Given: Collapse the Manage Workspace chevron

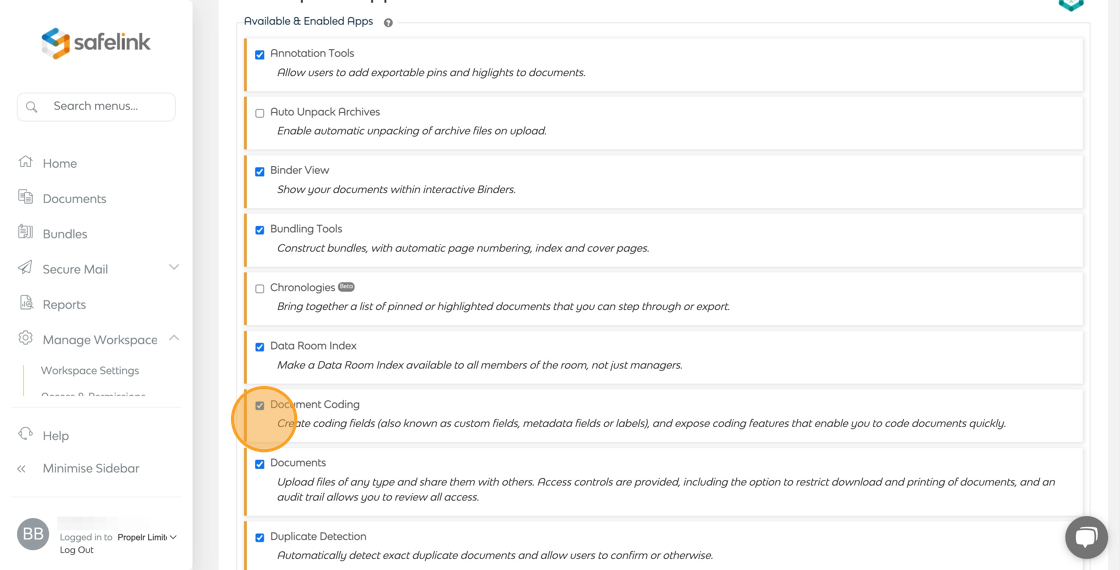Looking at the screenshot, I should pyautogui.click(x=174, y=338).
